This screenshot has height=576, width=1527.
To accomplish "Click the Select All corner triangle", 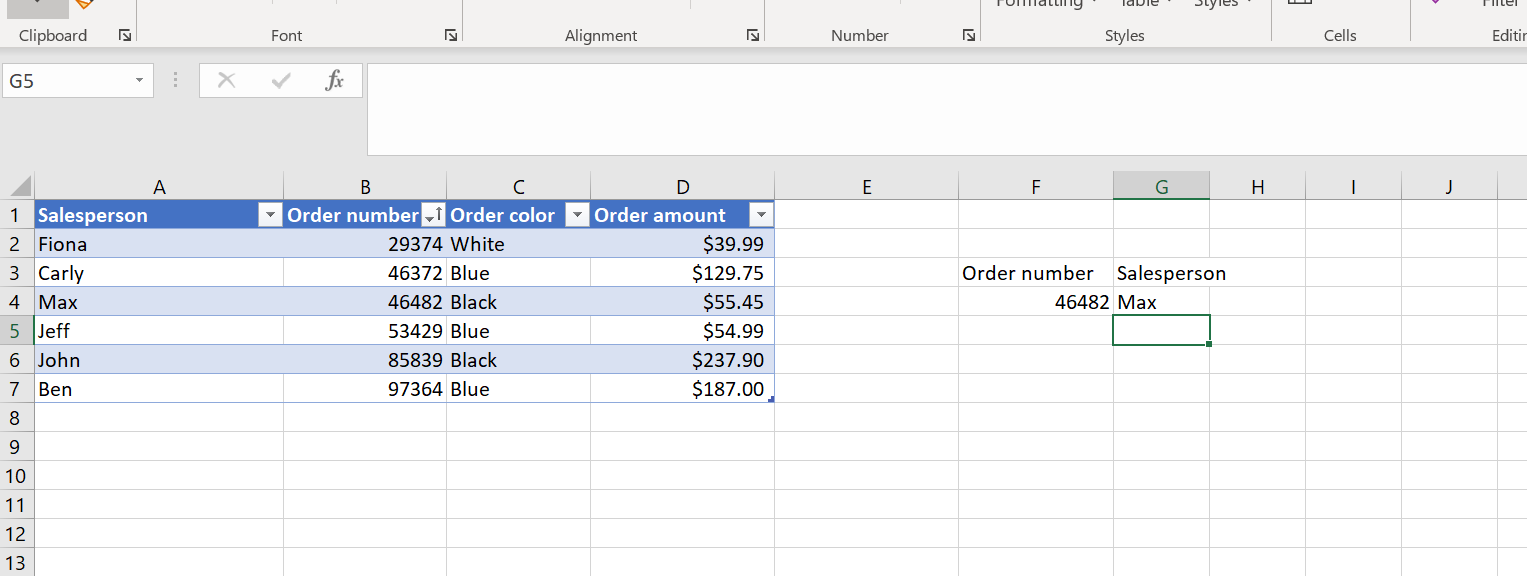I will point(20,187).
